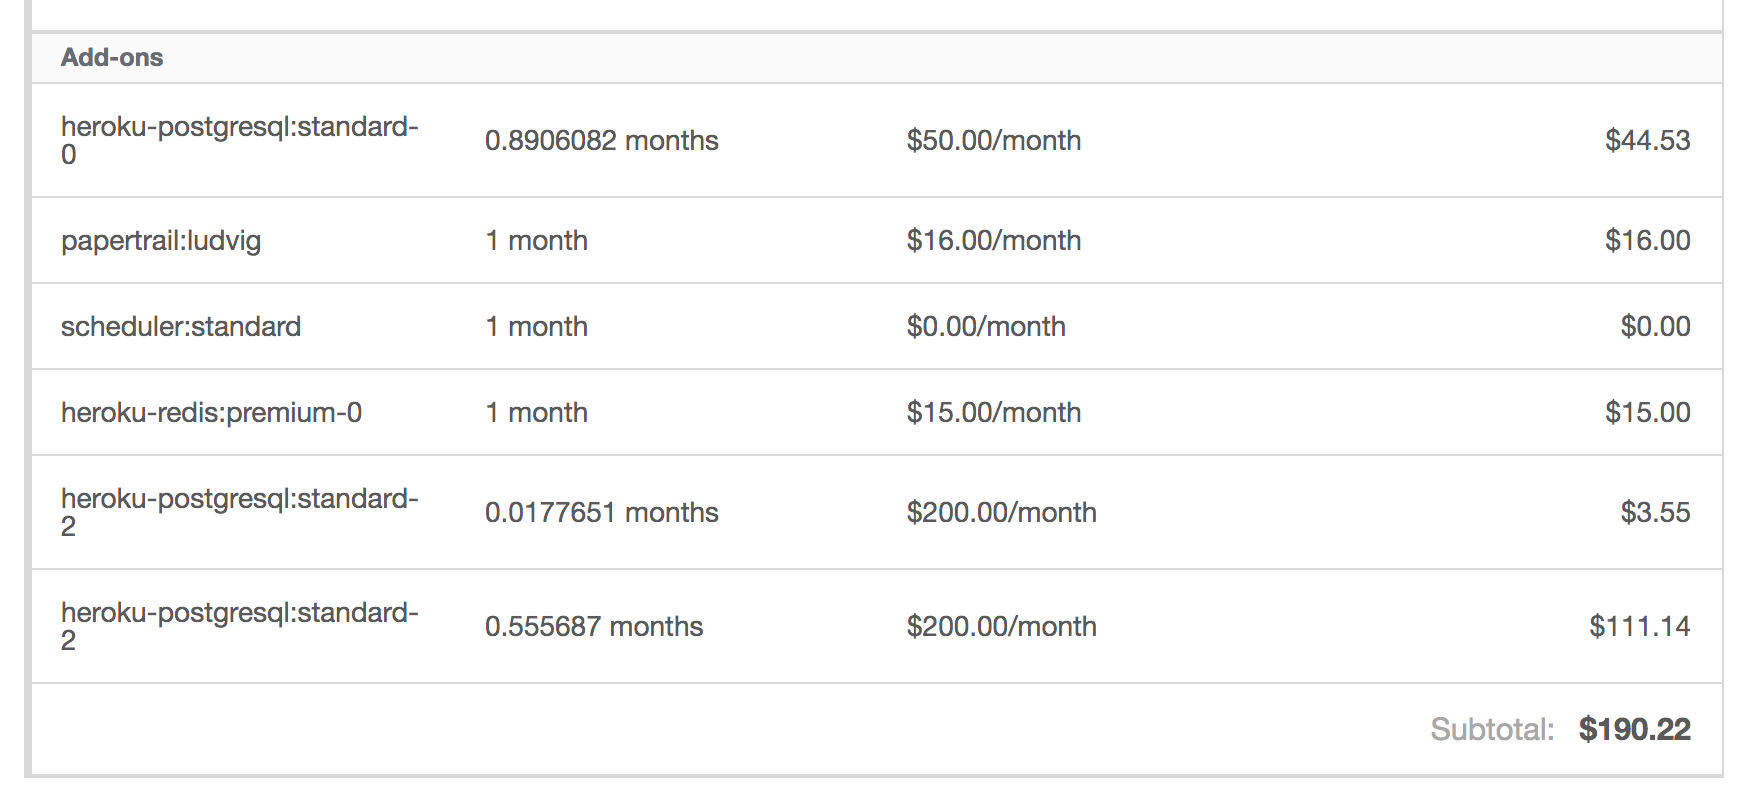The height and width of the screenshot is (796, 1742).
Task: Click the 0.8906082 months usage value
Action: click(x=601, y=141)
